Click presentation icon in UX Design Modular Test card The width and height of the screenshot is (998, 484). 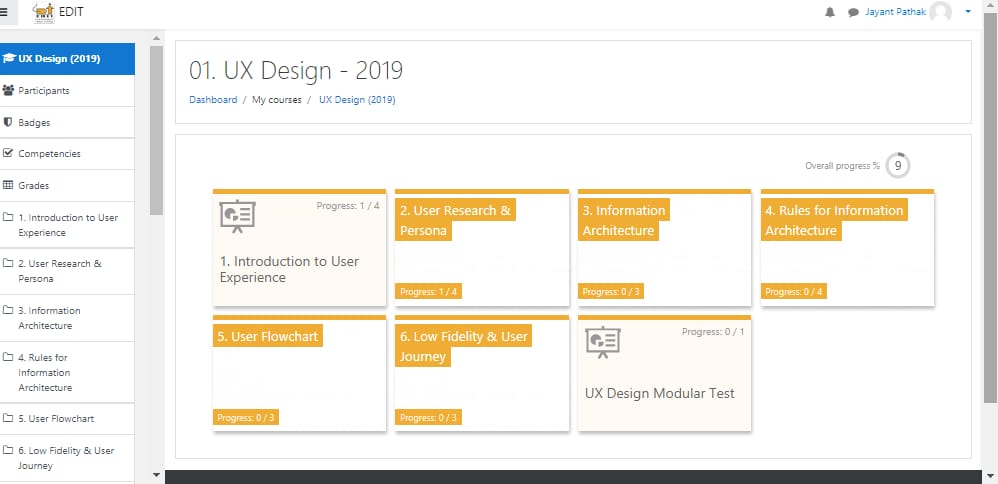603,341
